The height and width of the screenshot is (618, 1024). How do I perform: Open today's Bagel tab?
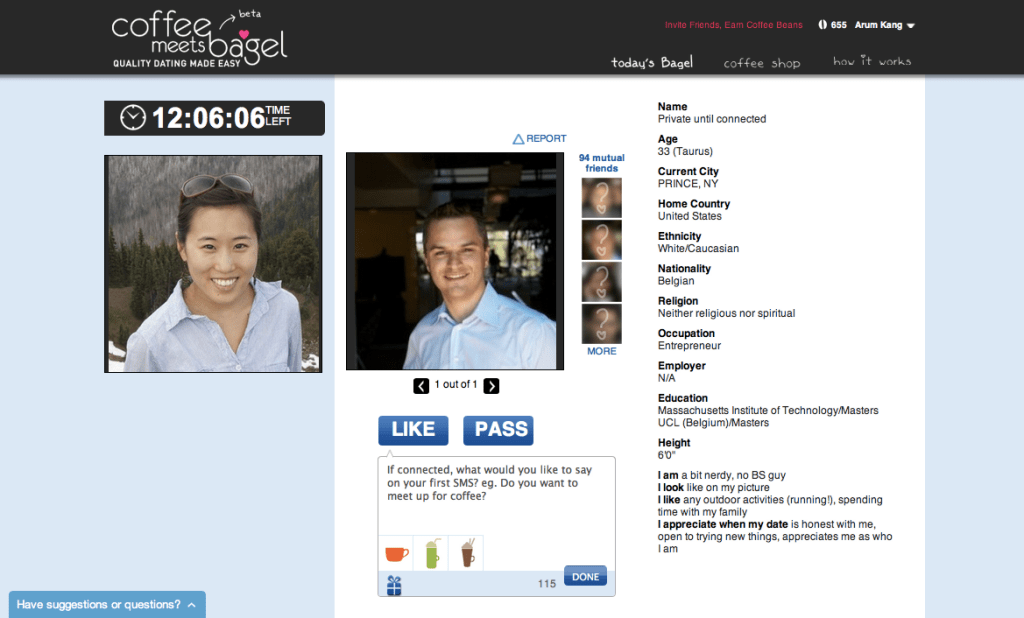(652, 63)
